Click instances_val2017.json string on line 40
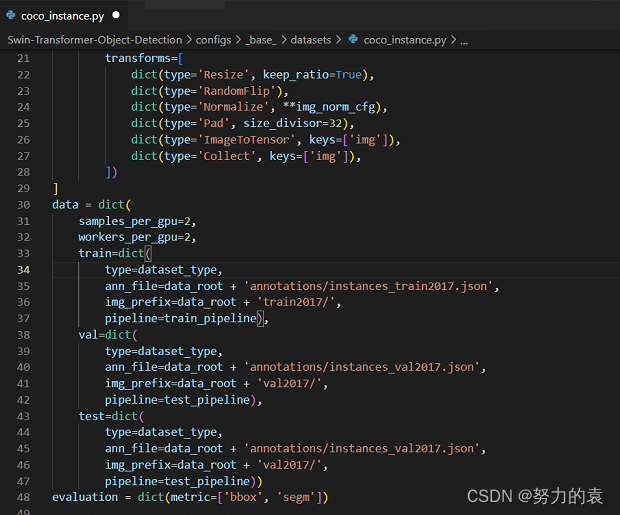This screenshot has width=620, height=515. [x=362, y=367]
